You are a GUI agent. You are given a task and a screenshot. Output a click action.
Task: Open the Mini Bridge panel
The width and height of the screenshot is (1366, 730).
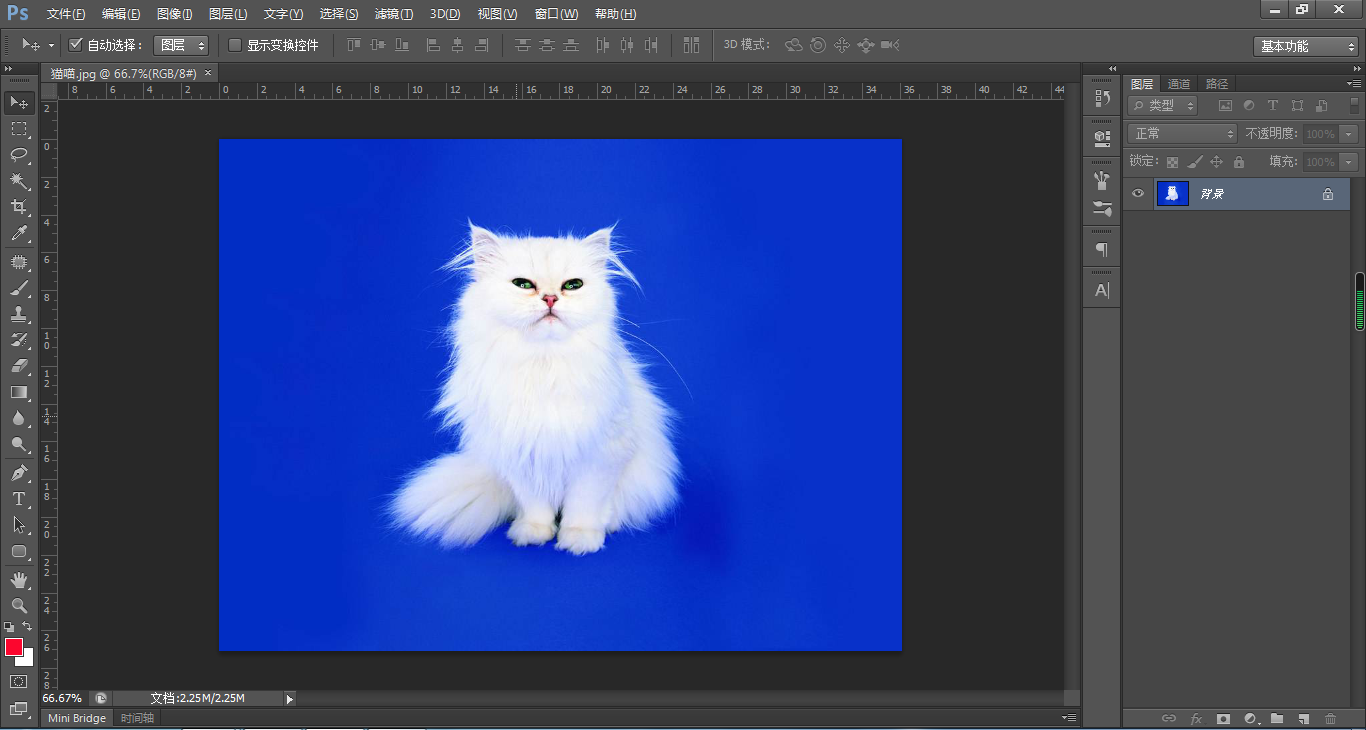point(77,718)
